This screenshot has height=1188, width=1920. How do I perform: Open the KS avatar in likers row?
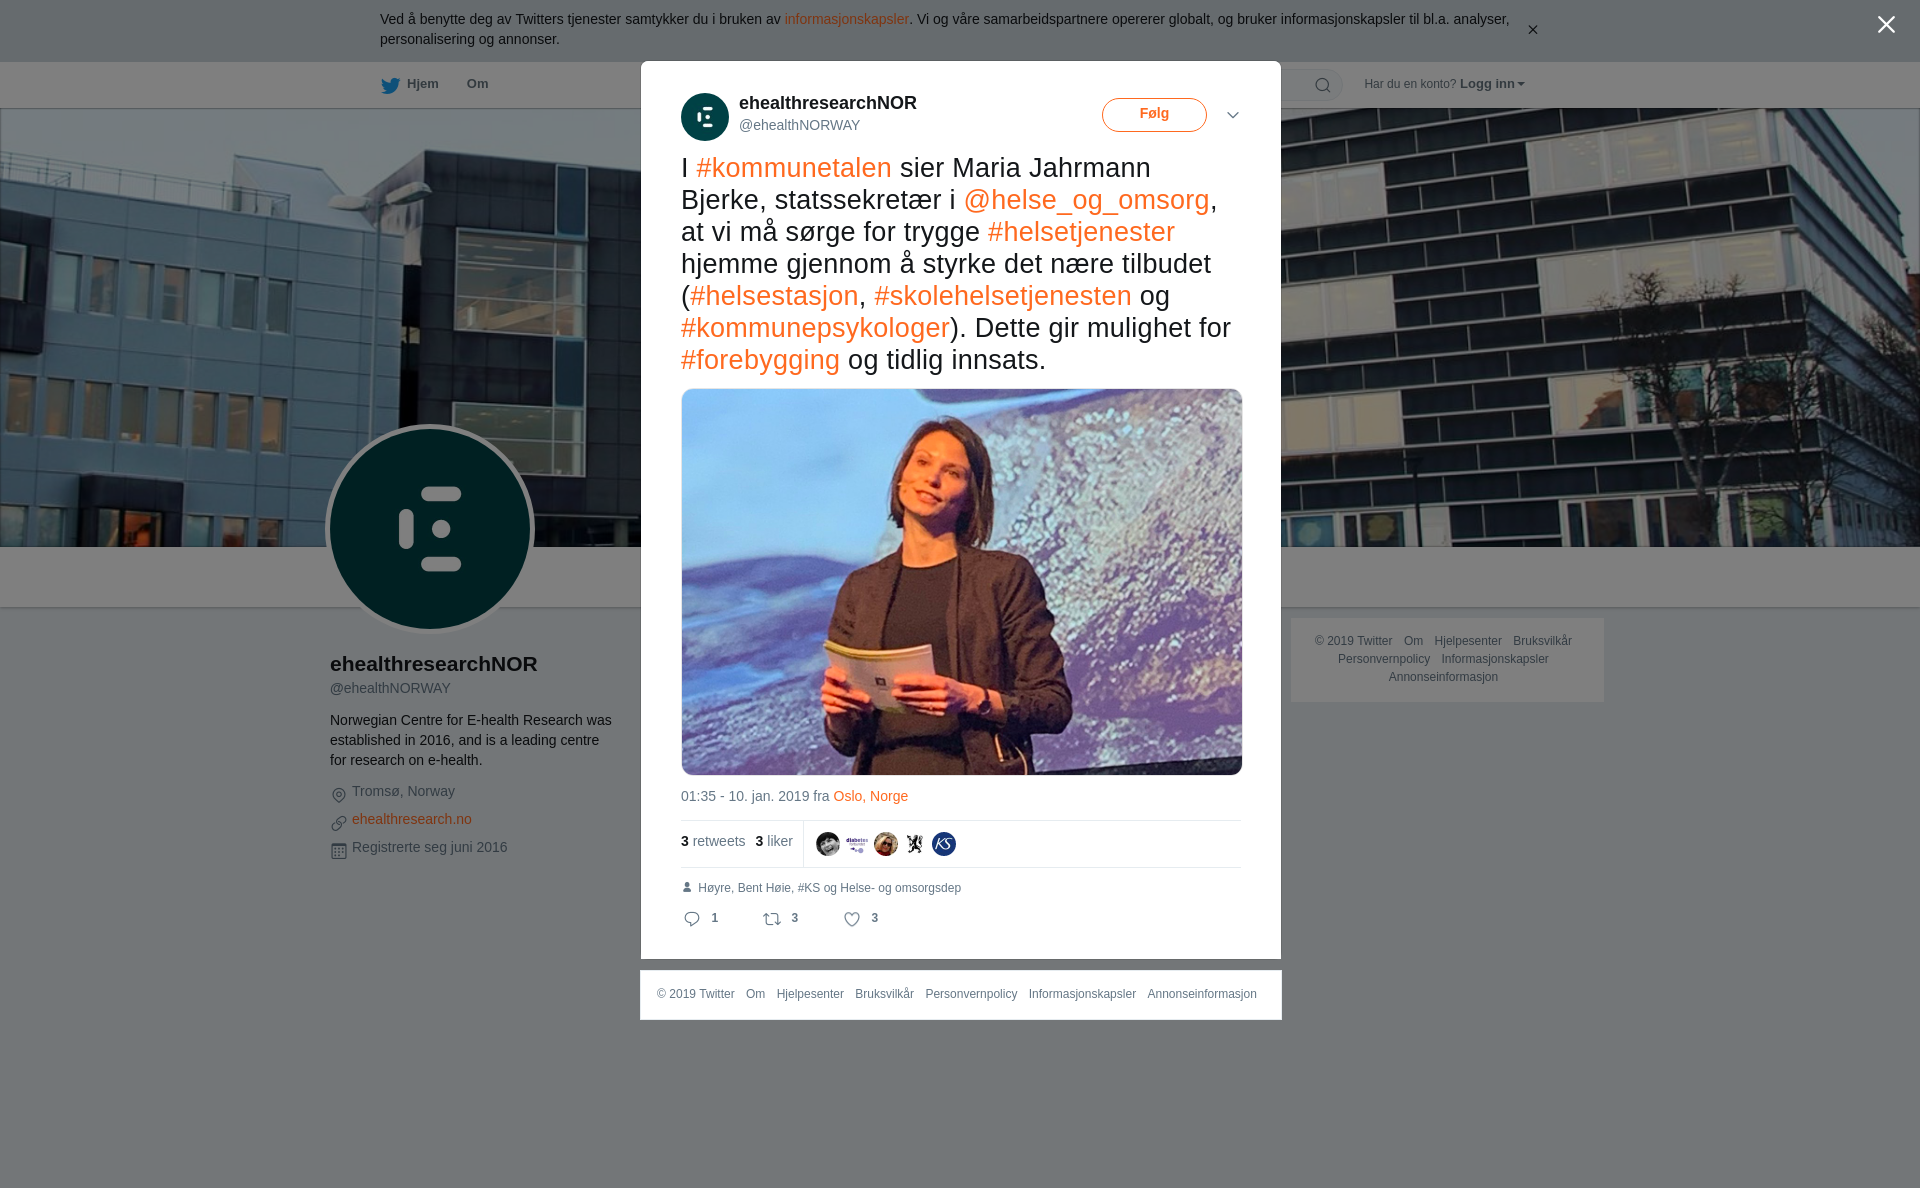tap(944, 844)
